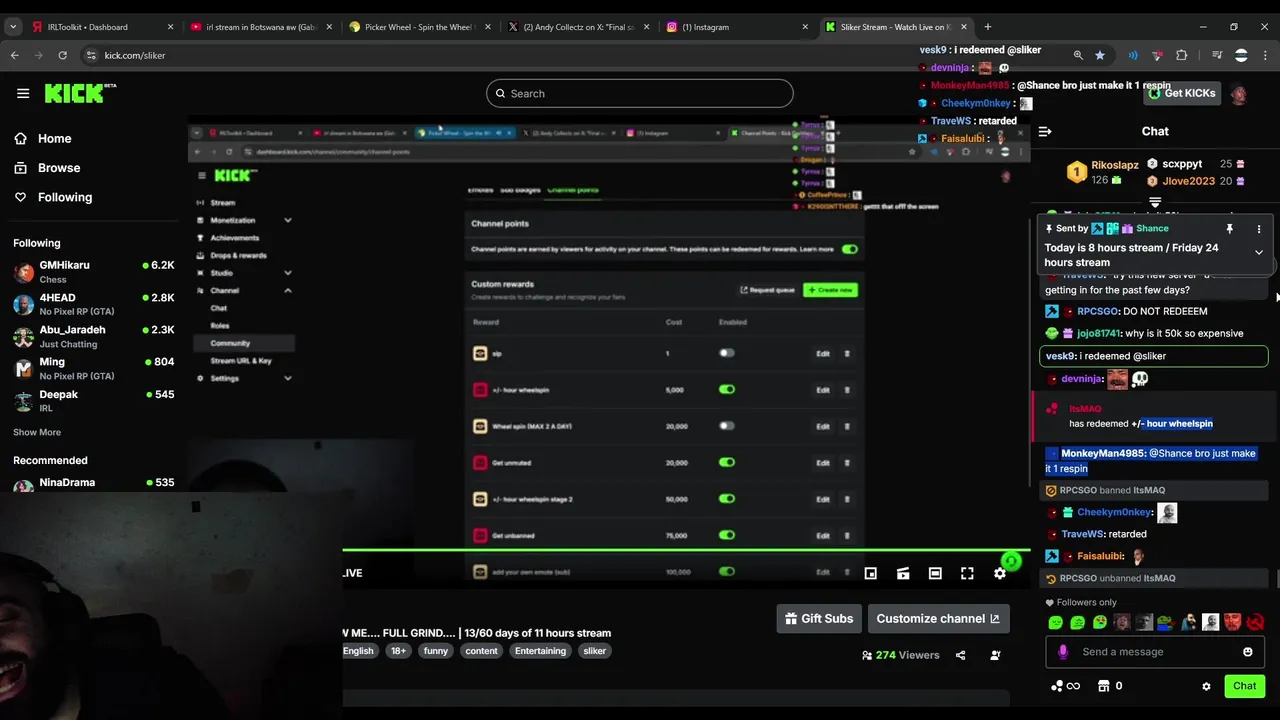Toggle the +/- hour wheelspin reward switch
Image resolution: width=1280 pixels, height=720 pixels.
pos(727,389)
